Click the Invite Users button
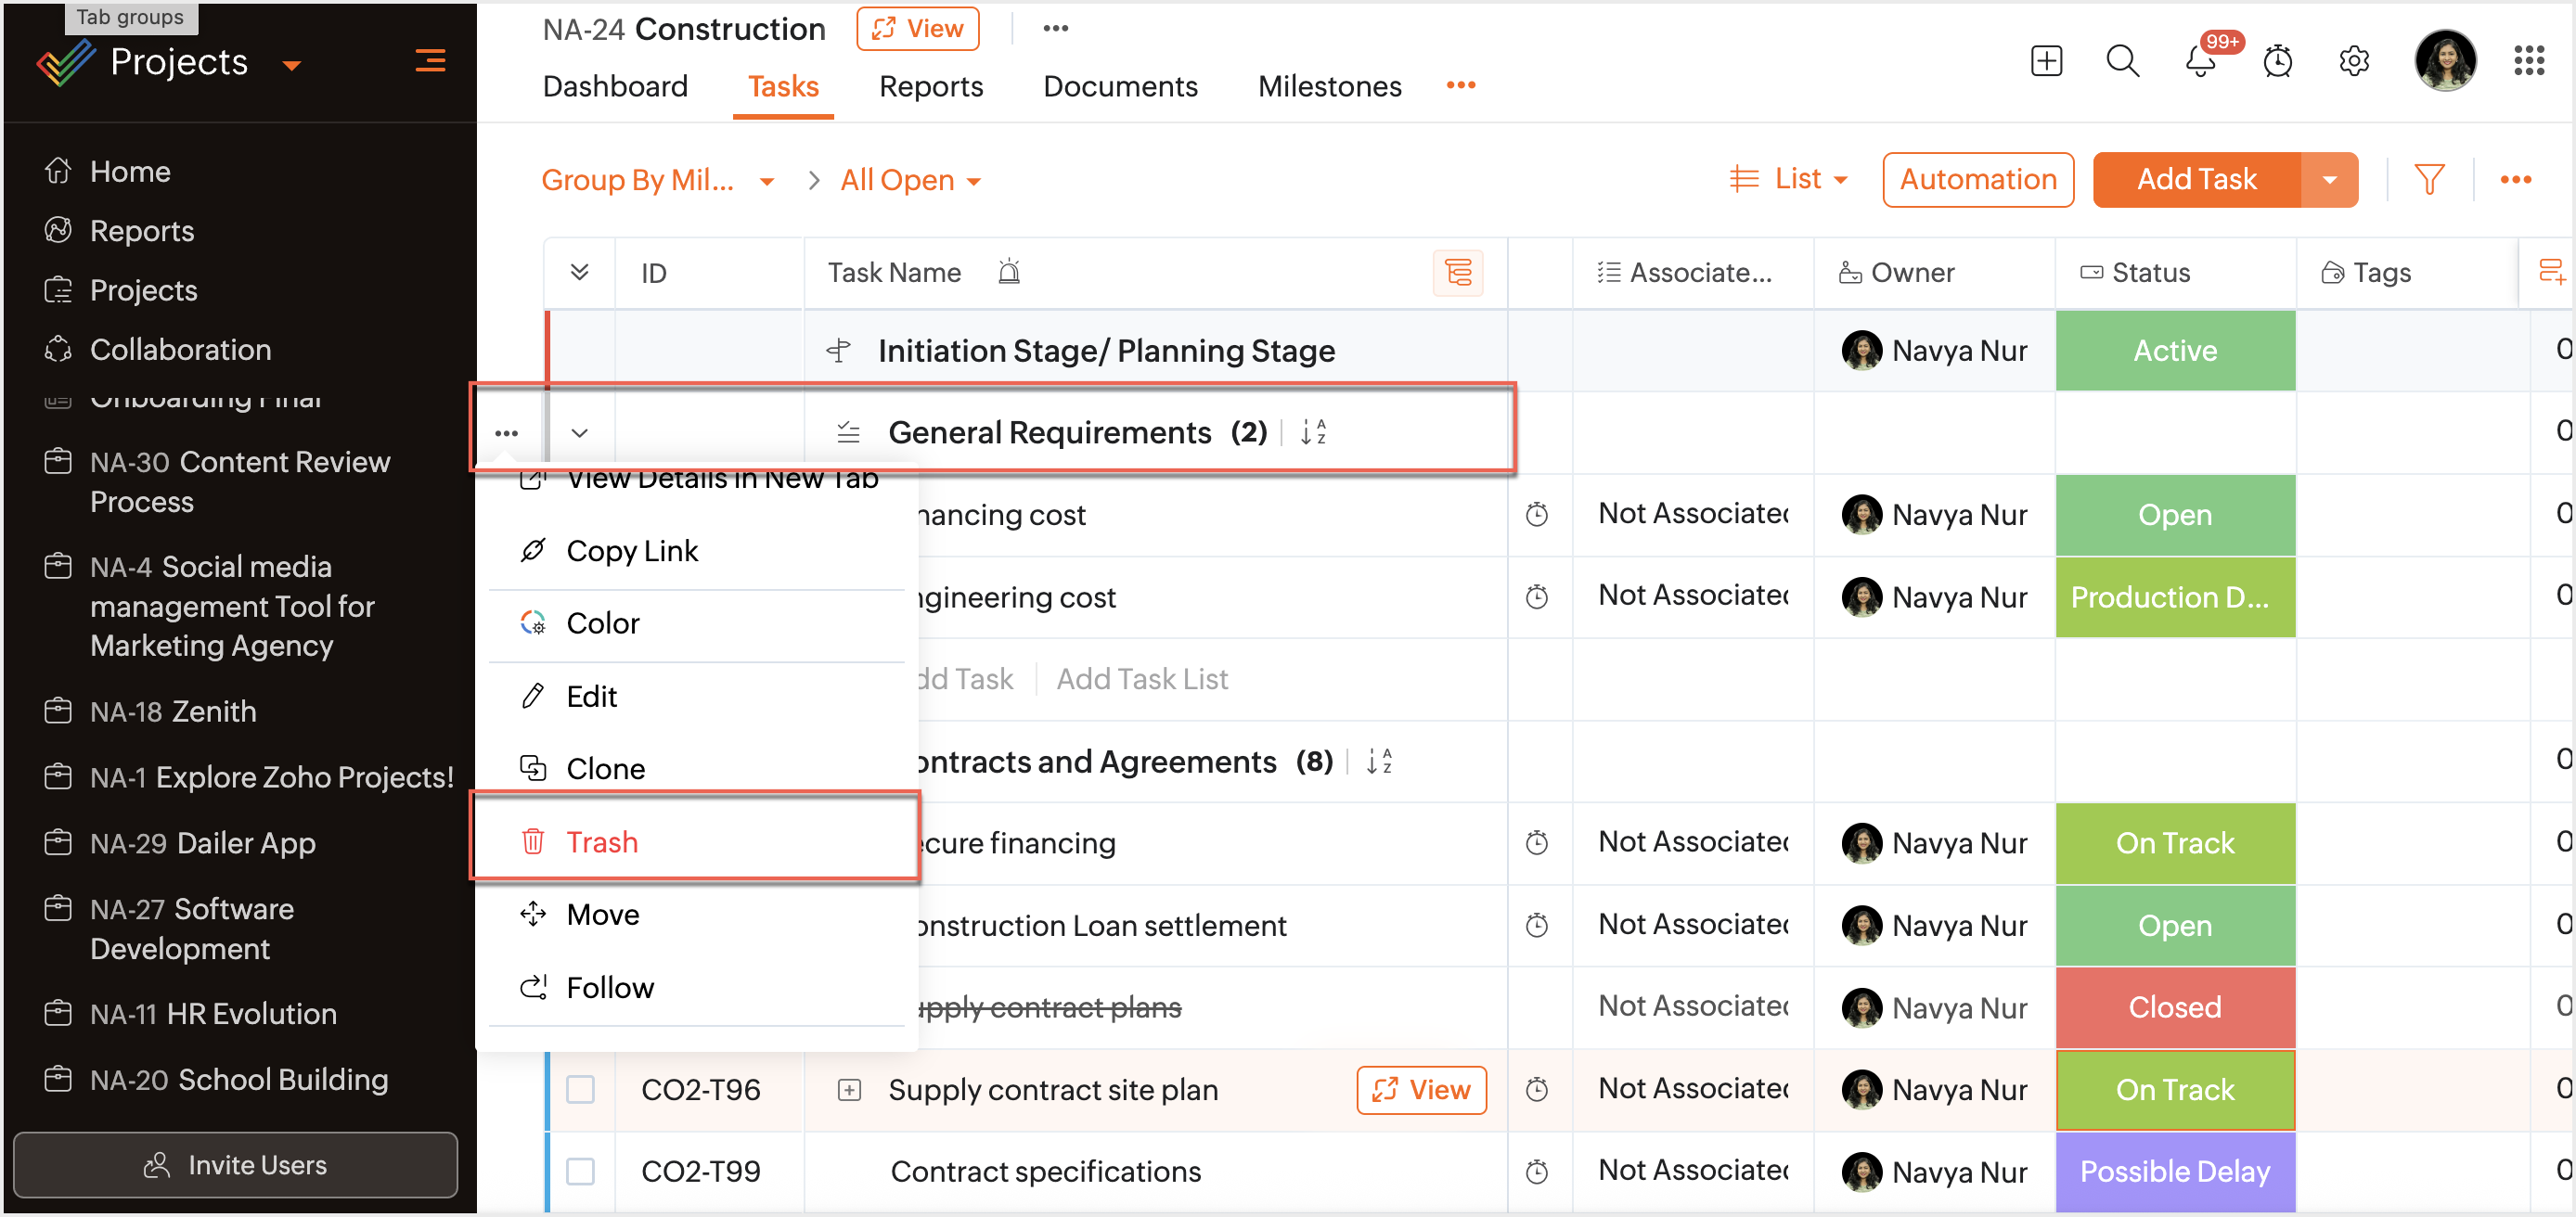This screenshot has width=2576, height=1217. pyautogui.click(x=235, y=1165)
